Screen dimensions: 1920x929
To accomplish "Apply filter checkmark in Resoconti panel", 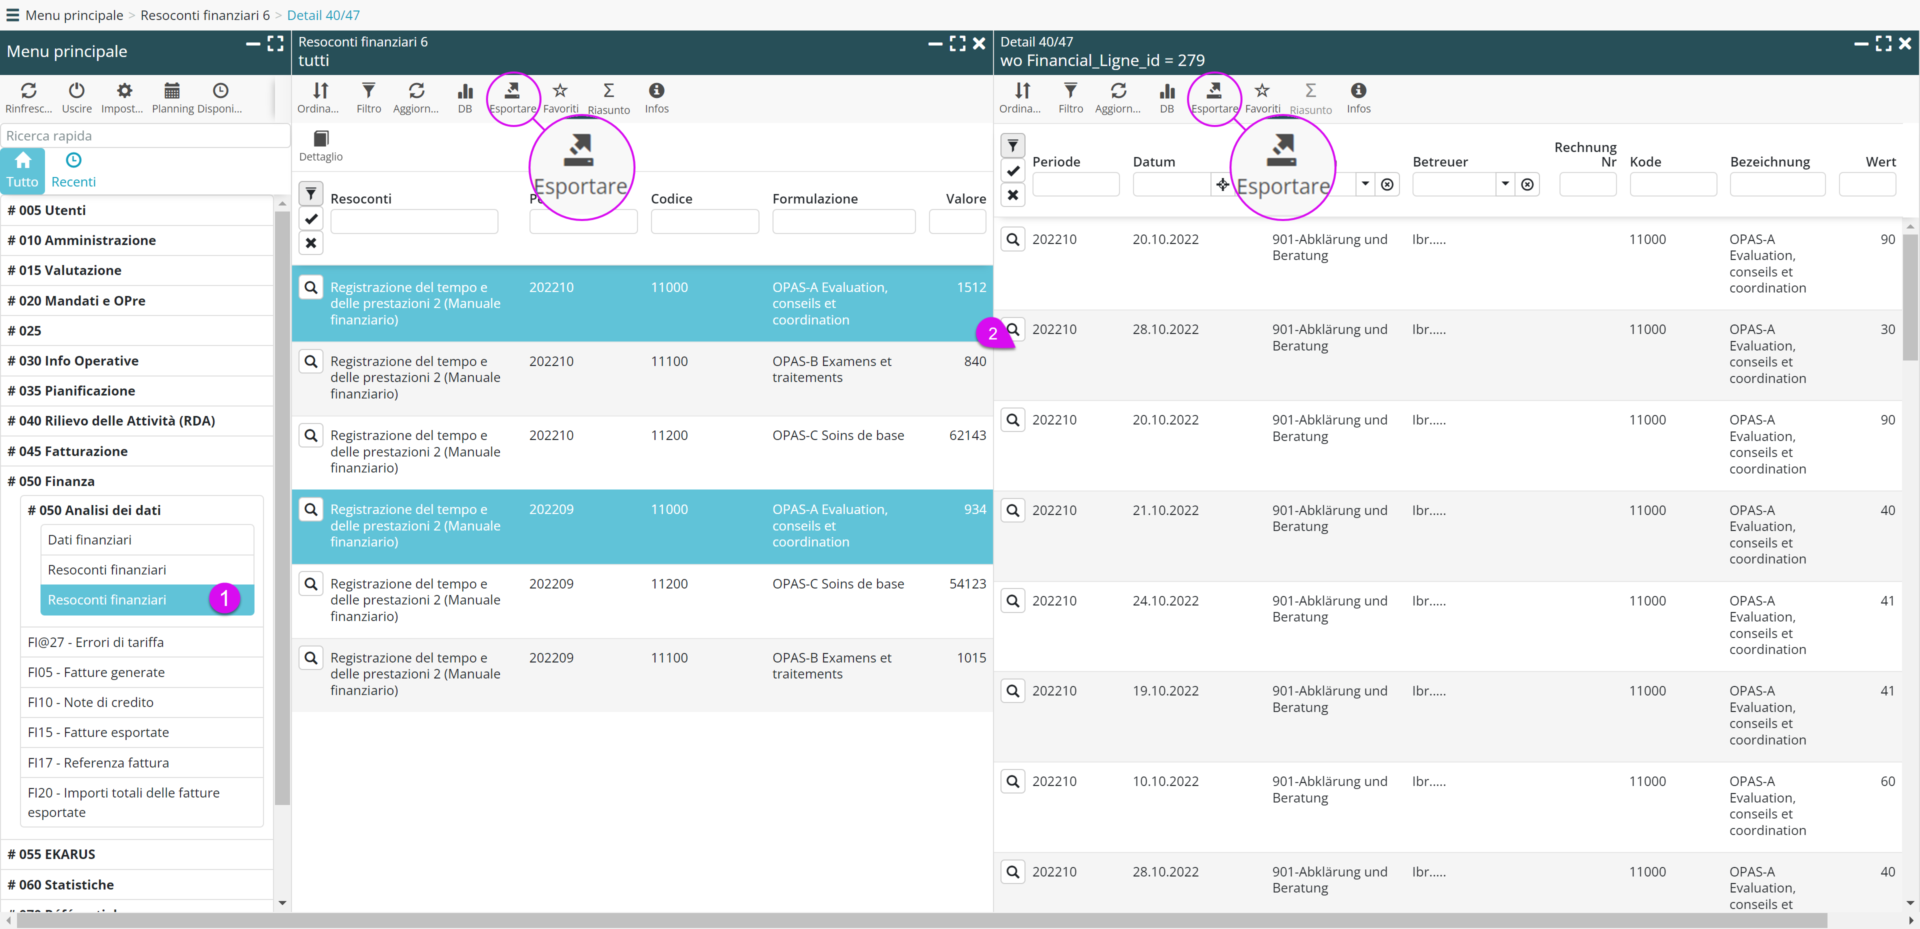I will [x=311, y=219].
